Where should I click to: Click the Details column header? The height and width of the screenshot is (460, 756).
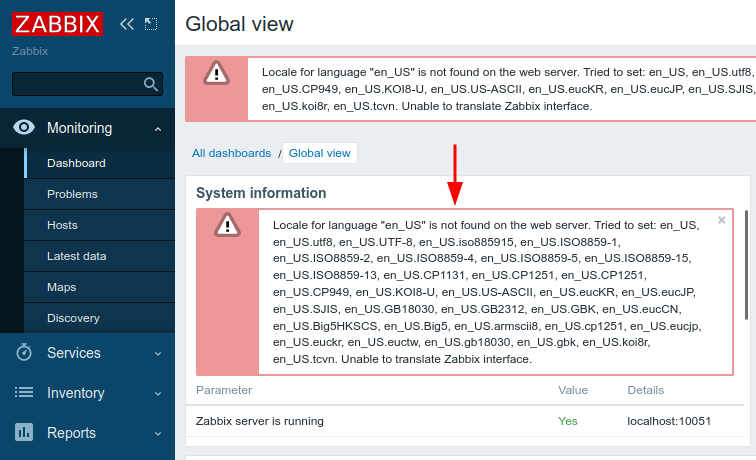646,390
